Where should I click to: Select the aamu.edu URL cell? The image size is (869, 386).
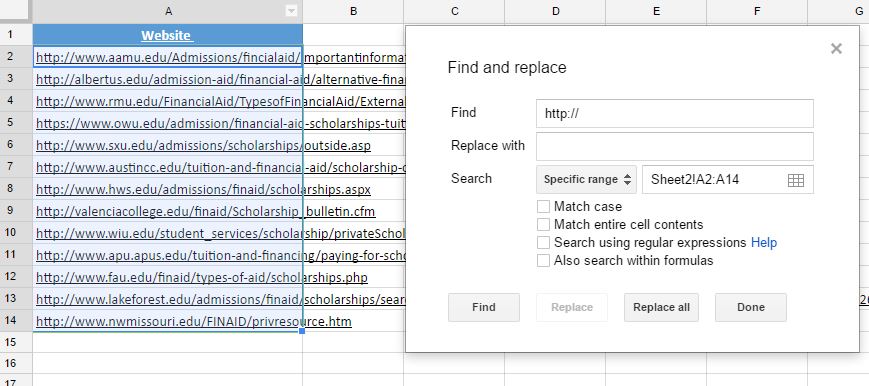167,57
